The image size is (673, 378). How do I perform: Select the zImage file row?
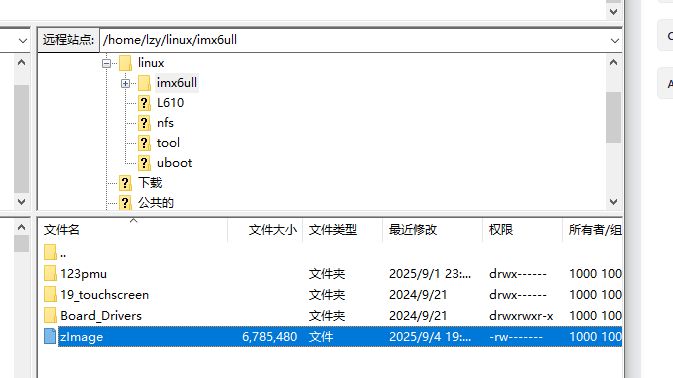(330, 337)
